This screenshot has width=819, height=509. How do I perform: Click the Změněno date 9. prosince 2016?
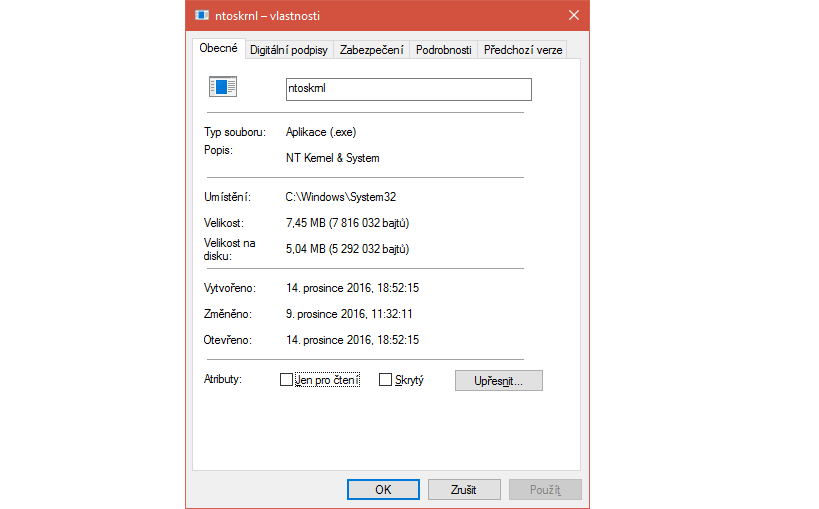(x=349, y=314)
